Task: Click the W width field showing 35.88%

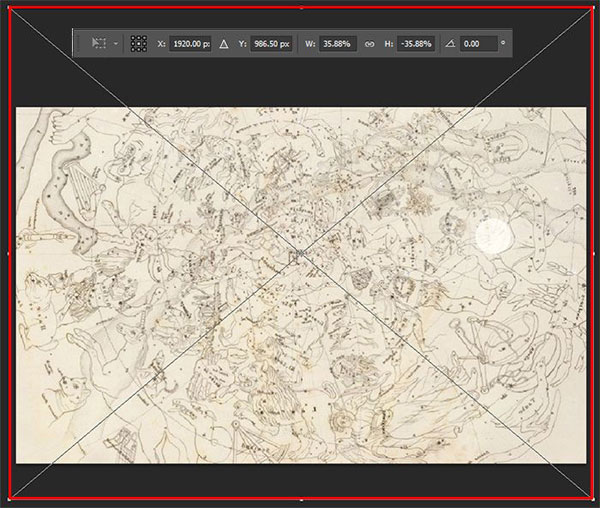Action: [338, 44]
